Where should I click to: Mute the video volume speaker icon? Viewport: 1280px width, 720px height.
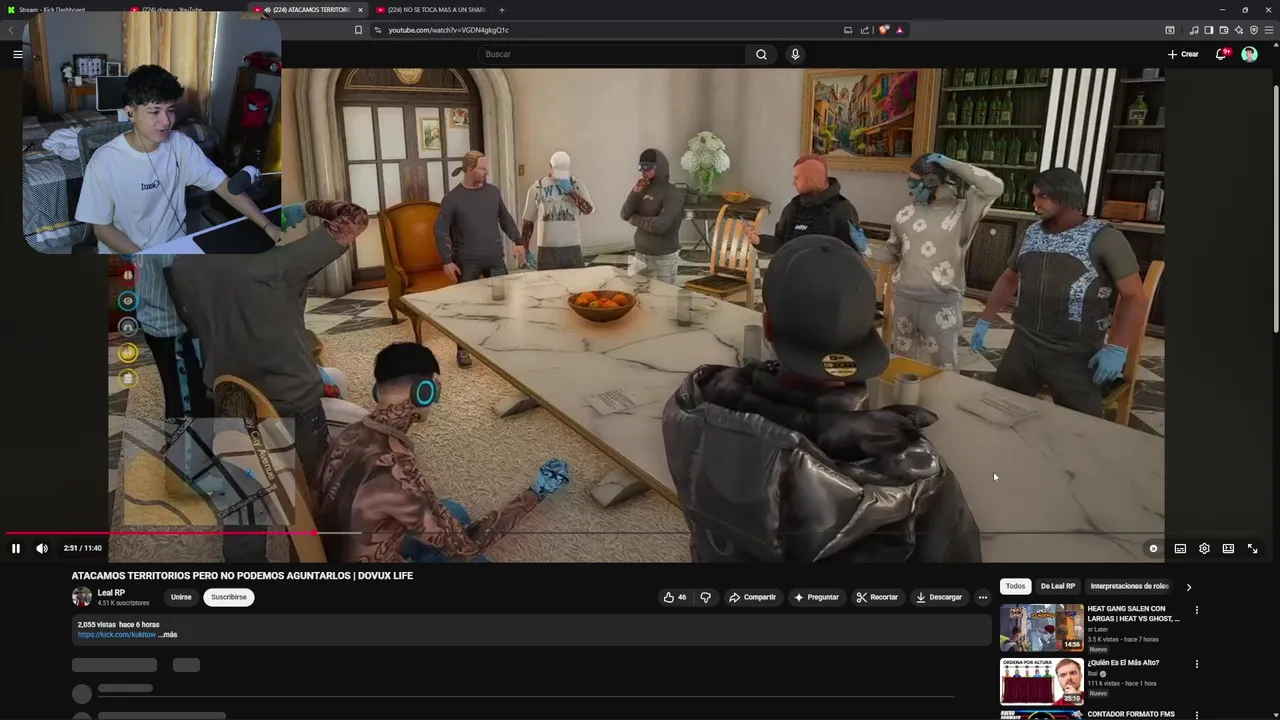tap(42, 548)
